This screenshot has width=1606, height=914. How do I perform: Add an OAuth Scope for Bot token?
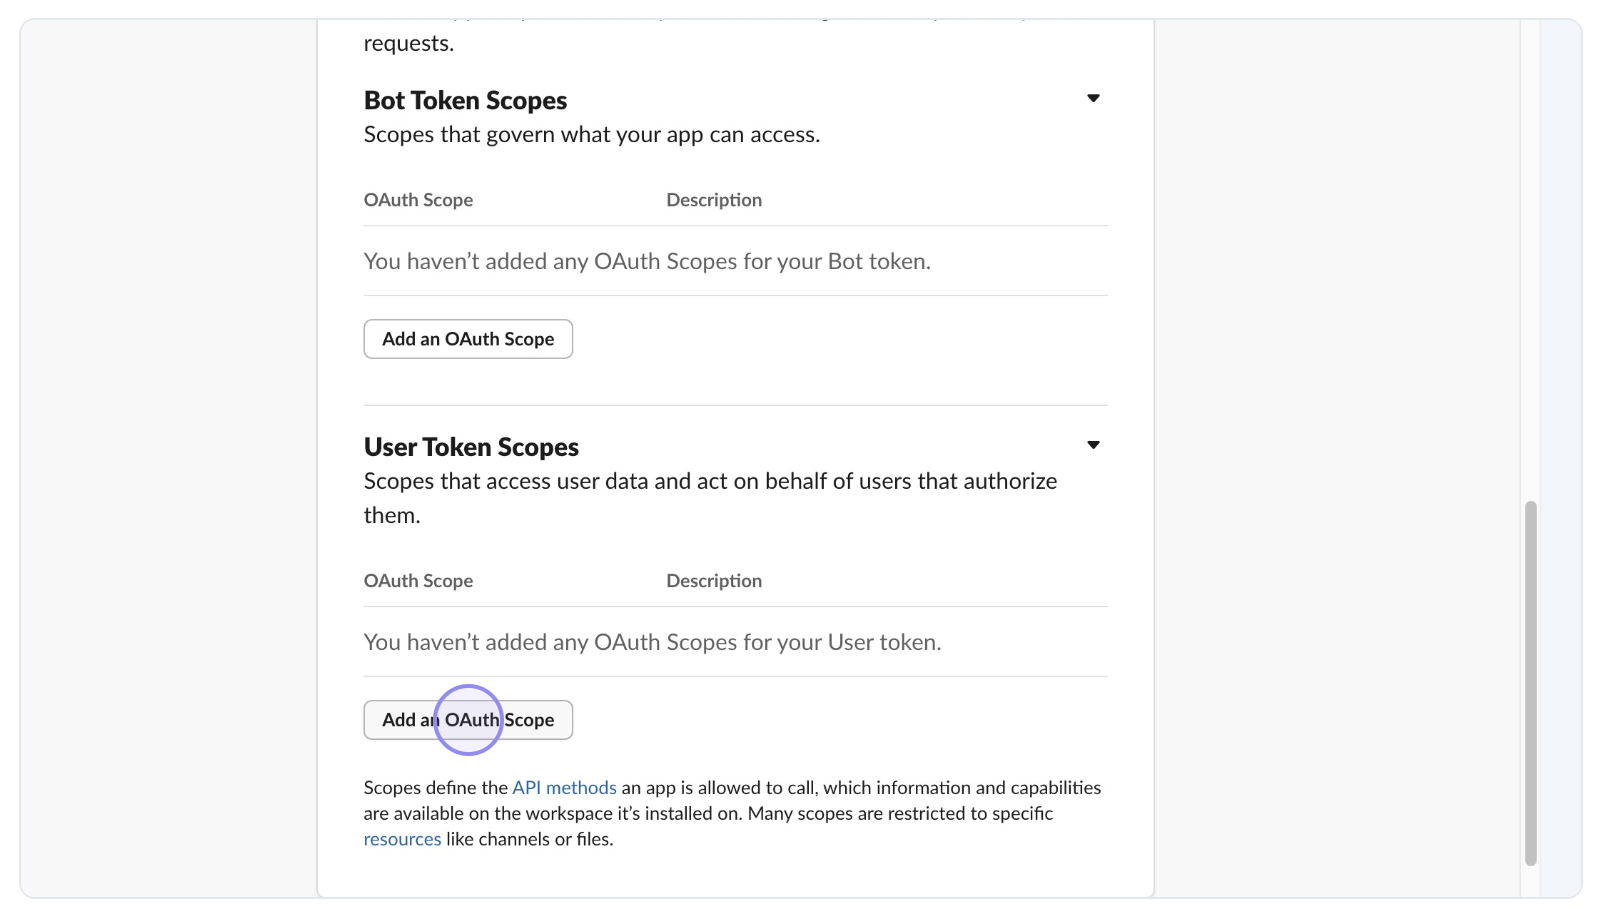pyautogui.click(x=468, y=339)
